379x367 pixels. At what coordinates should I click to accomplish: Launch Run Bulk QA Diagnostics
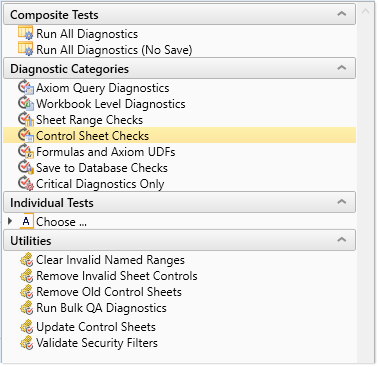pyautogui.click(x=101, y=308)
